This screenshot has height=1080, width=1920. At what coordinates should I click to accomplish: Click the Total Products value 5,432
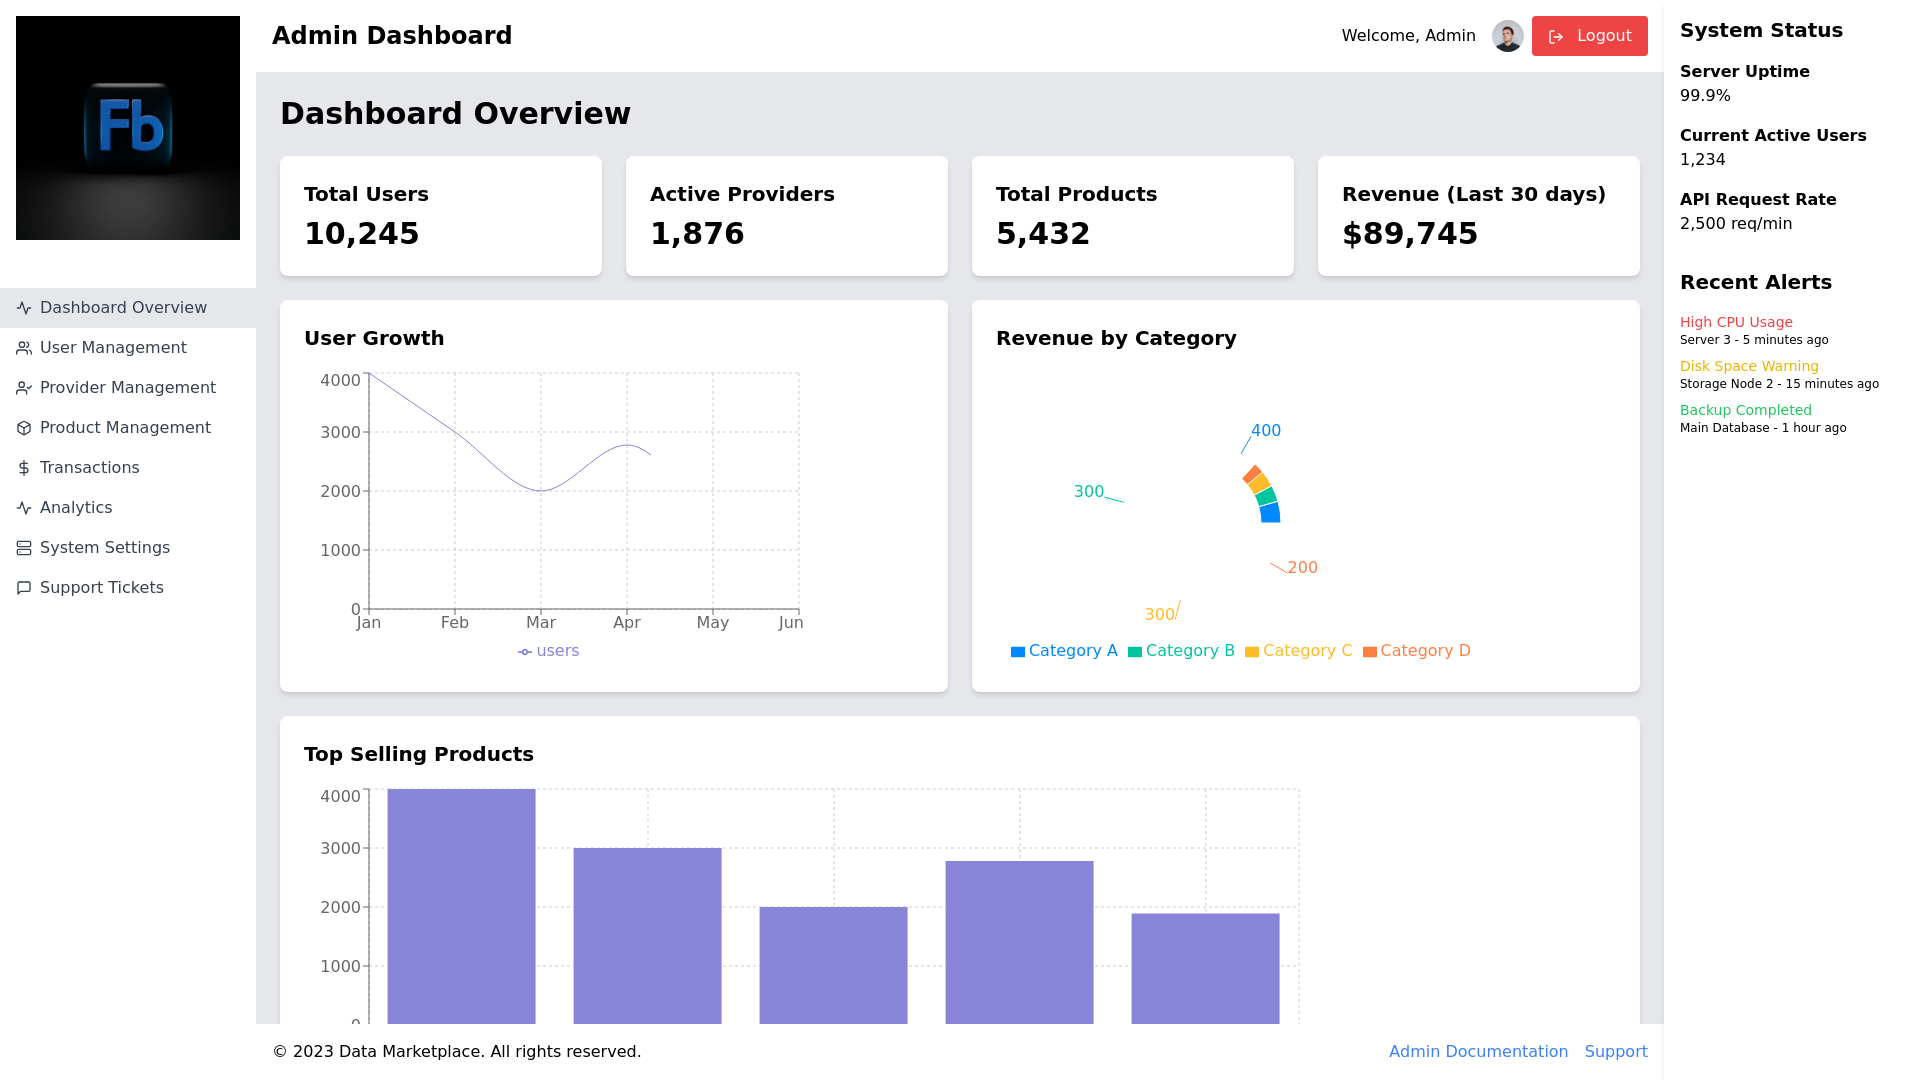point(1043,234)
